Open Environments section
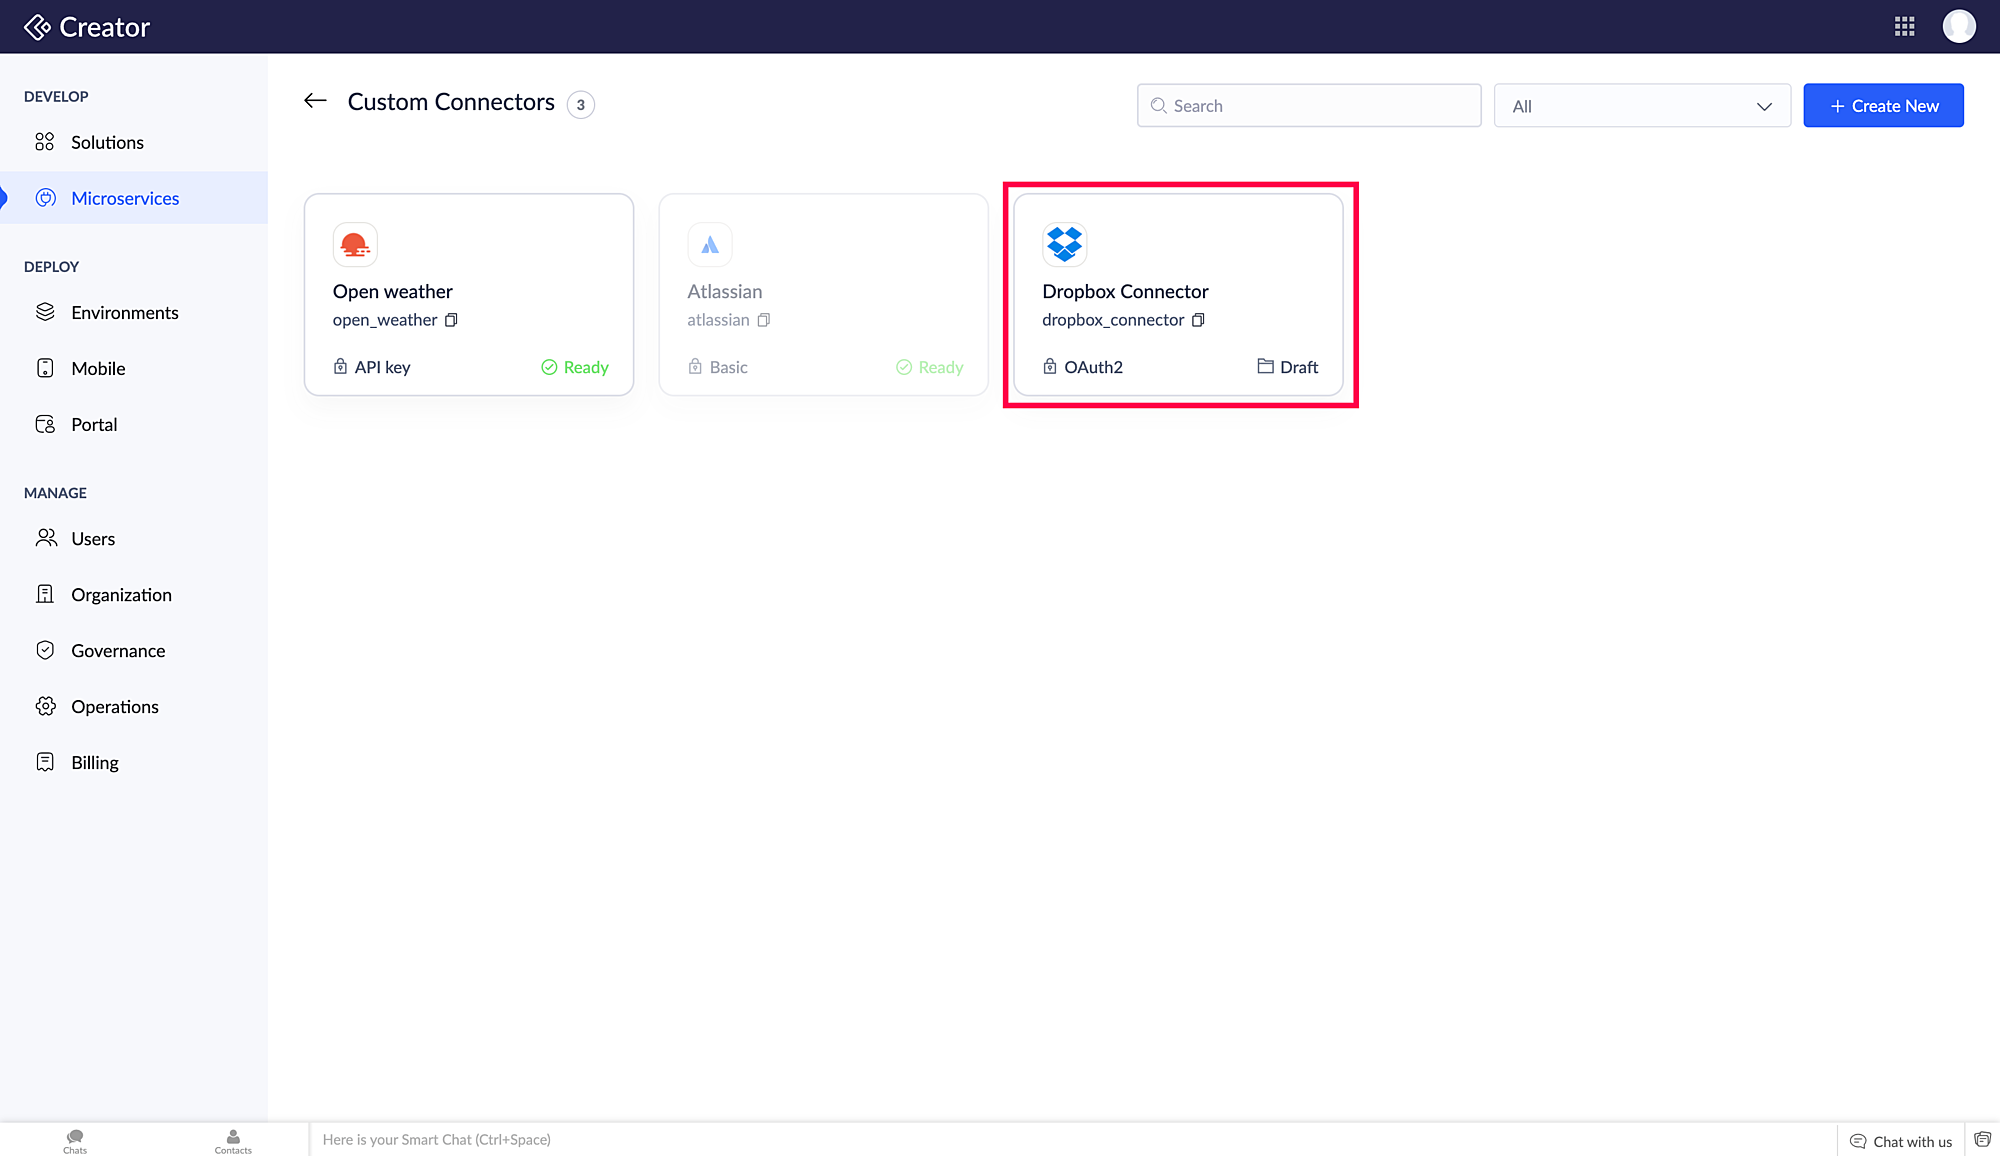 124,312
